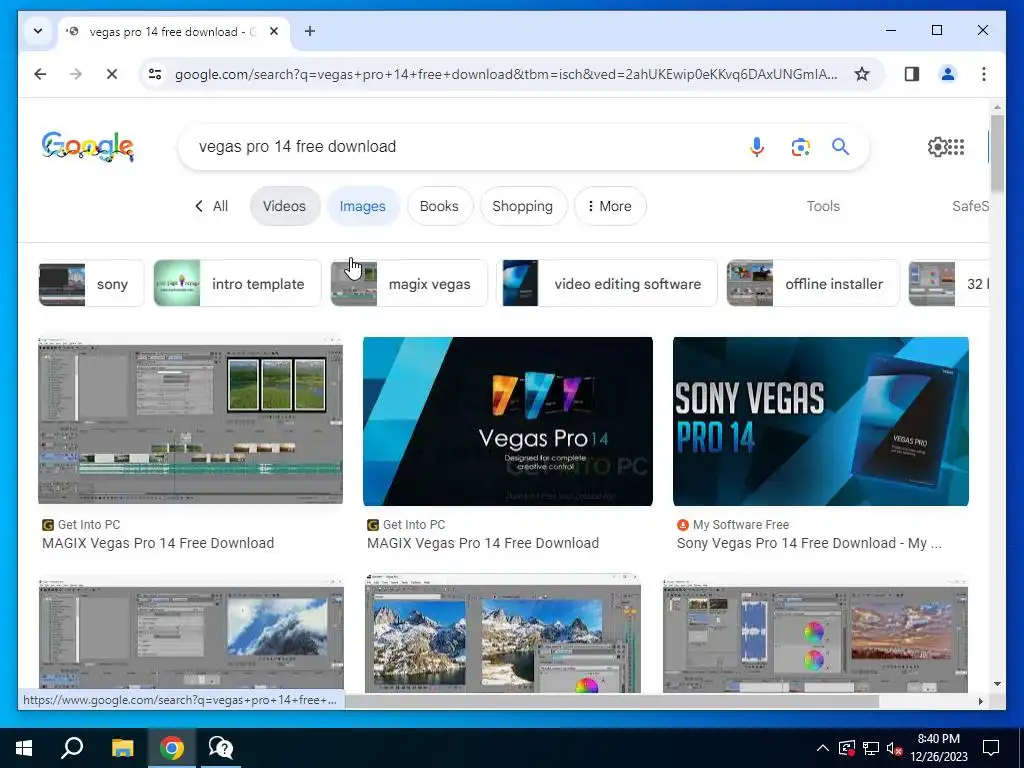The width and height of the screenshot is (1024, 768).
Task: Click the vertical scrollbar thumb
Action: 997,153
